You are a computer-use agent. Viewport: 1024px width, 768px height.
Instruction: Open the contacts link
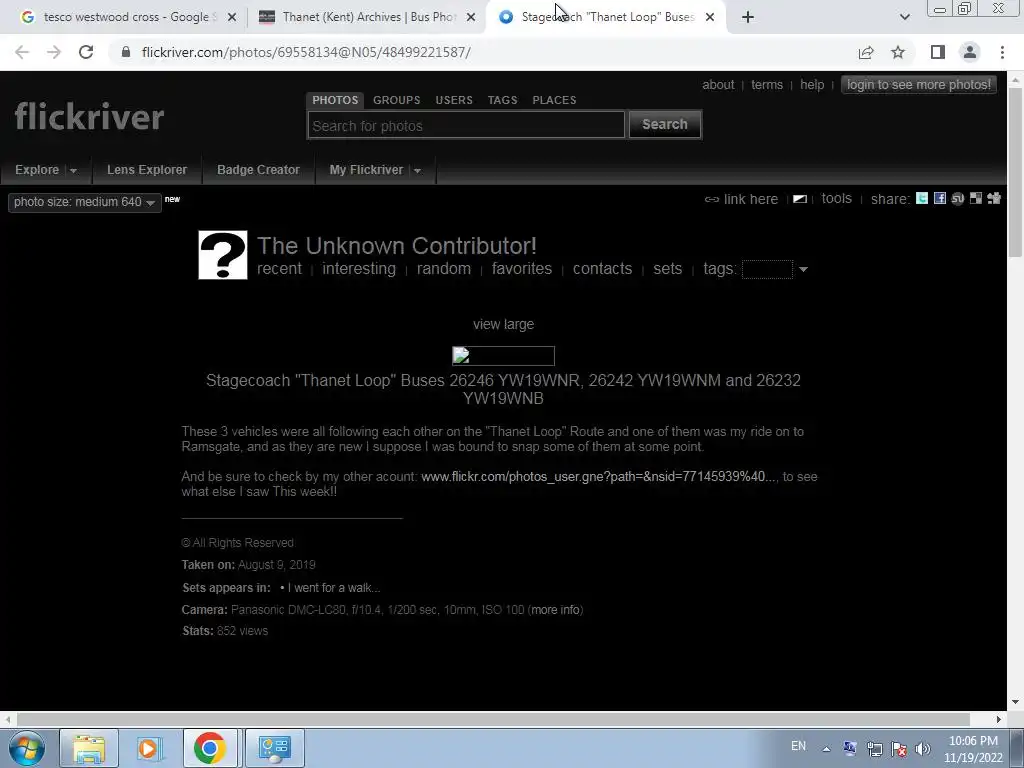(x=602, y=269)
